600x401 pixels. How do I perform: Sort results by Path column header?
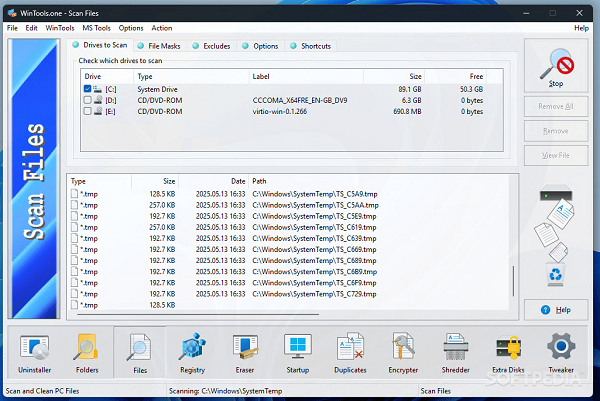pos(379,181)
